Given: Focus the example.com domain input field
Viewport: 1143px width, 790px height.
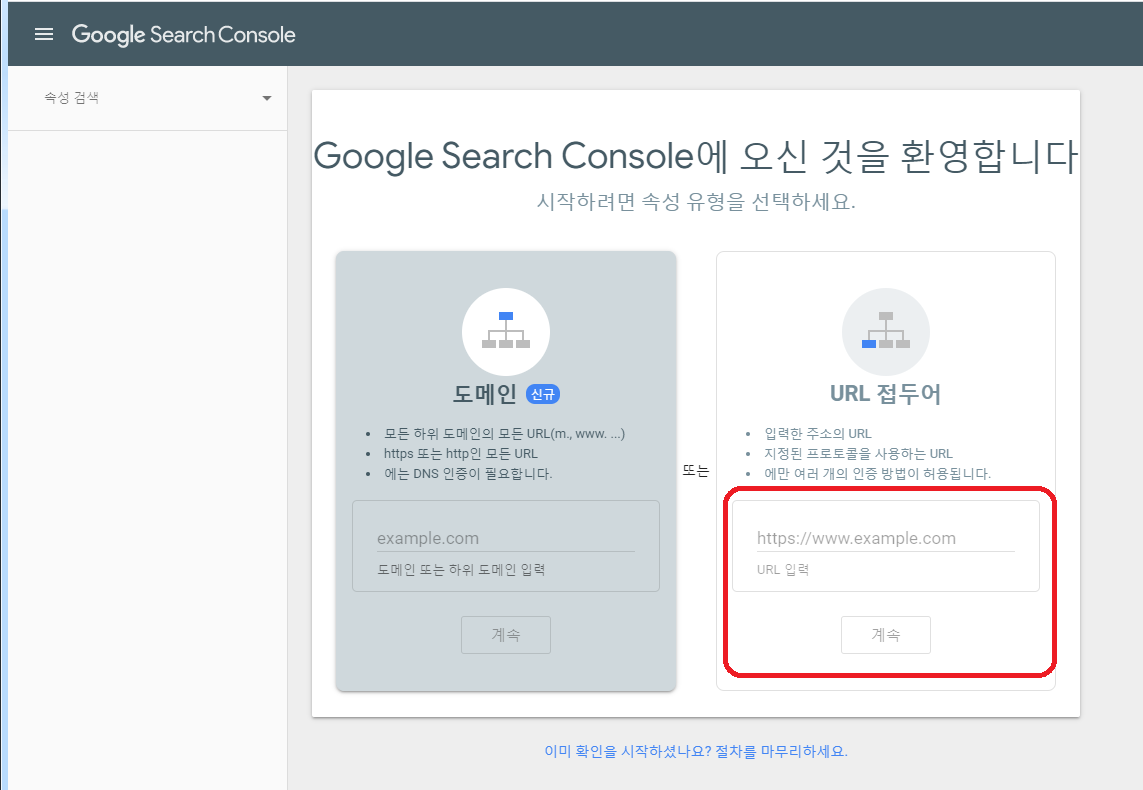Looking at the screenshot, I should 506,539.
